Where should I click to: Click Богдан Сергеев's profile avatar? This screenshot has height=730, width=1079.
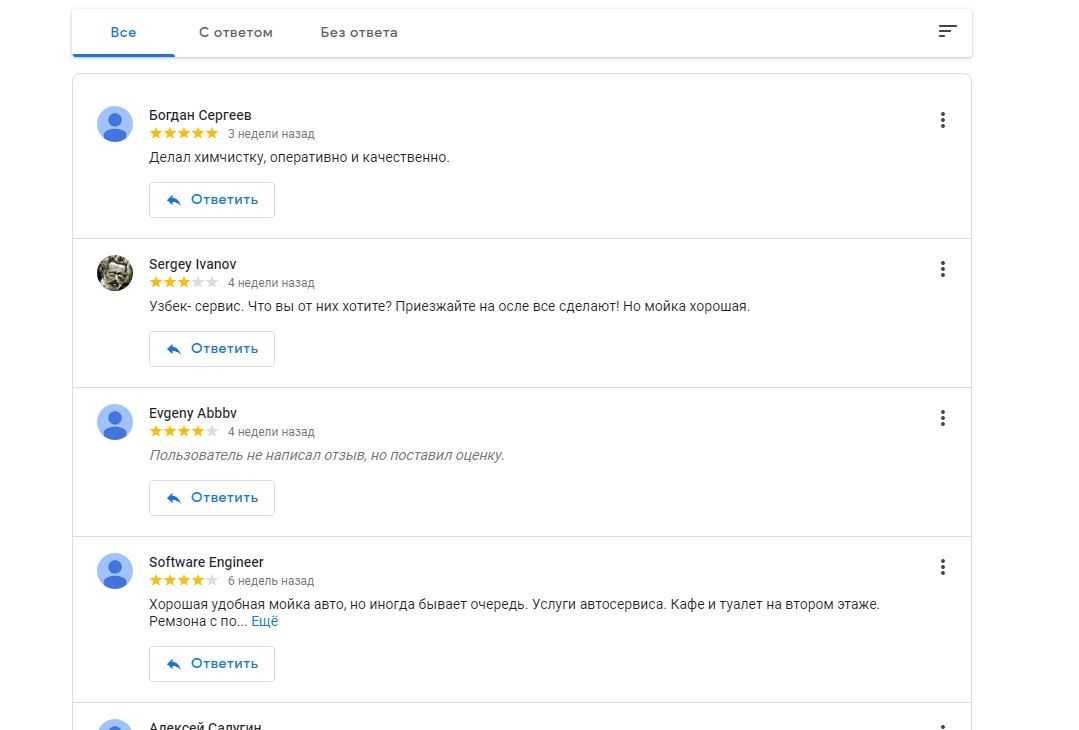click(115, 124)
